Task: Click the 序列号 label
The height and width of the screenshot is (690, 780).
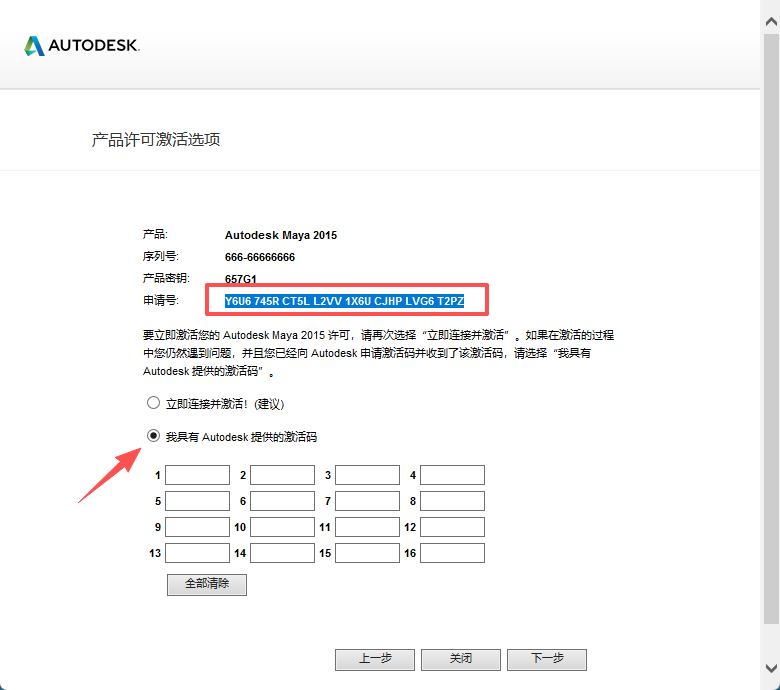Action: 161,257
